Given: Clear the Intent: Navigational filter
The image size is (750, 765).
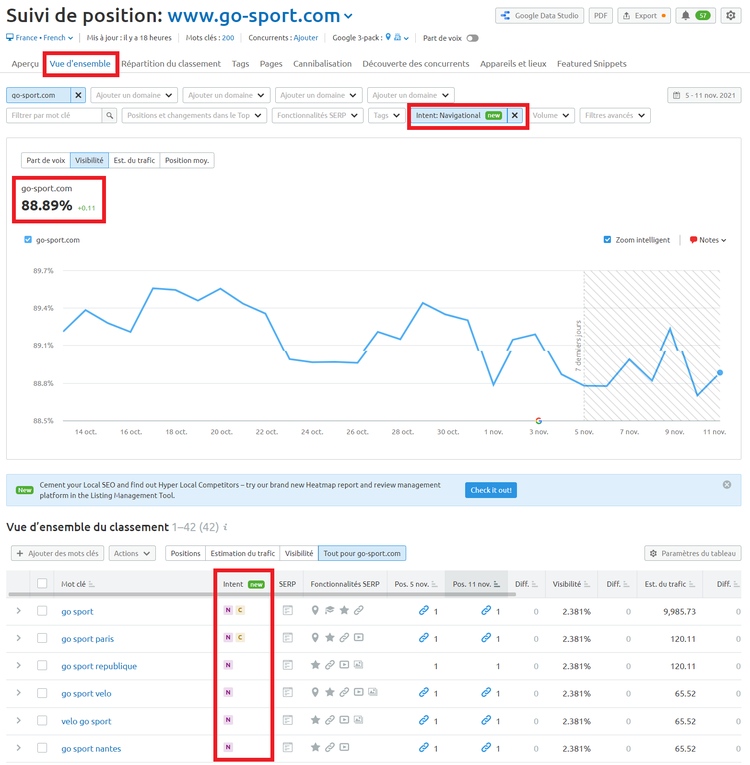Looking at the screenshot, I should 514,116.
